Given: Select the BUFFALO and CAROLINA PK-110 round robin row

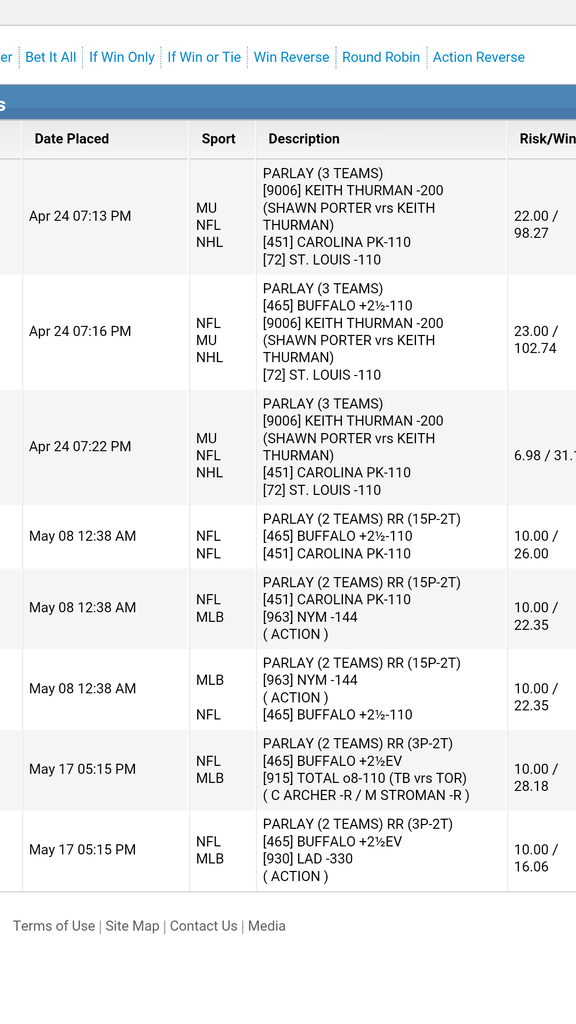Looking at the screenshot, I should point(288,537).
